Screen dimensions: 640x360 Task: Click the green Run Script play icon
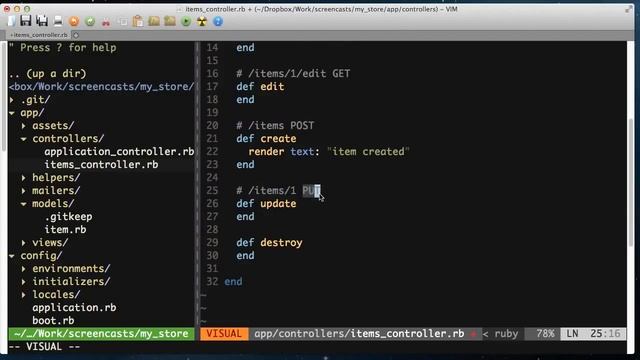click(186, 21)
